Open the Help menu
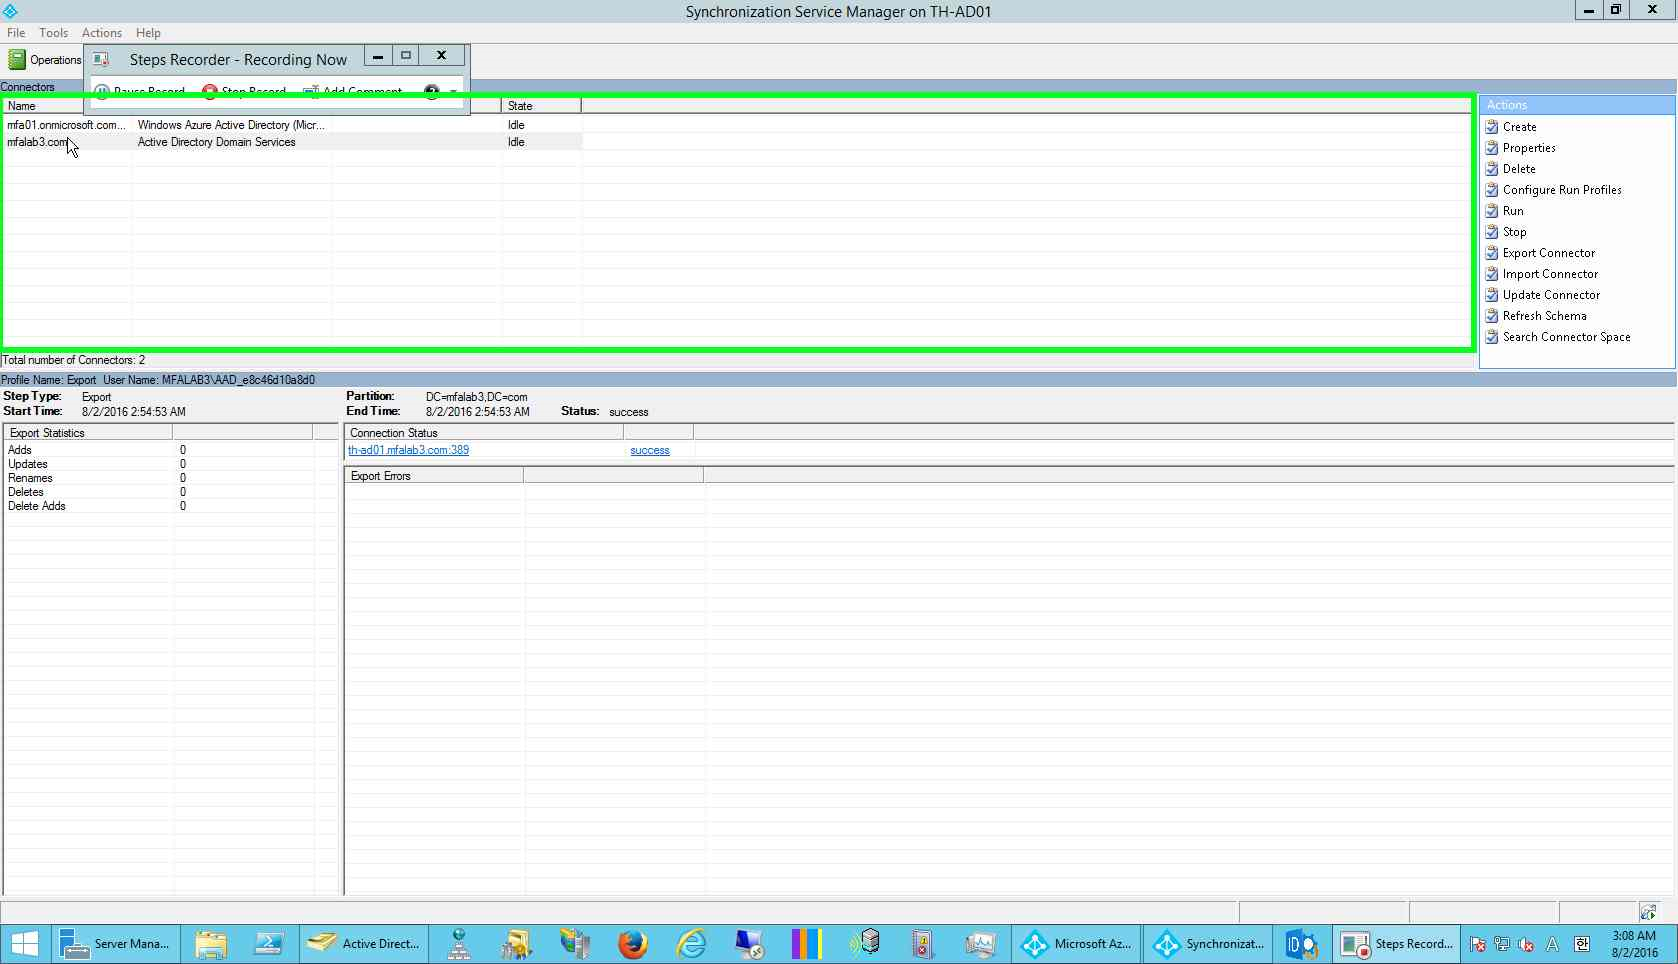The width and height of the screenshot is (1678, 964). point(148,33)
